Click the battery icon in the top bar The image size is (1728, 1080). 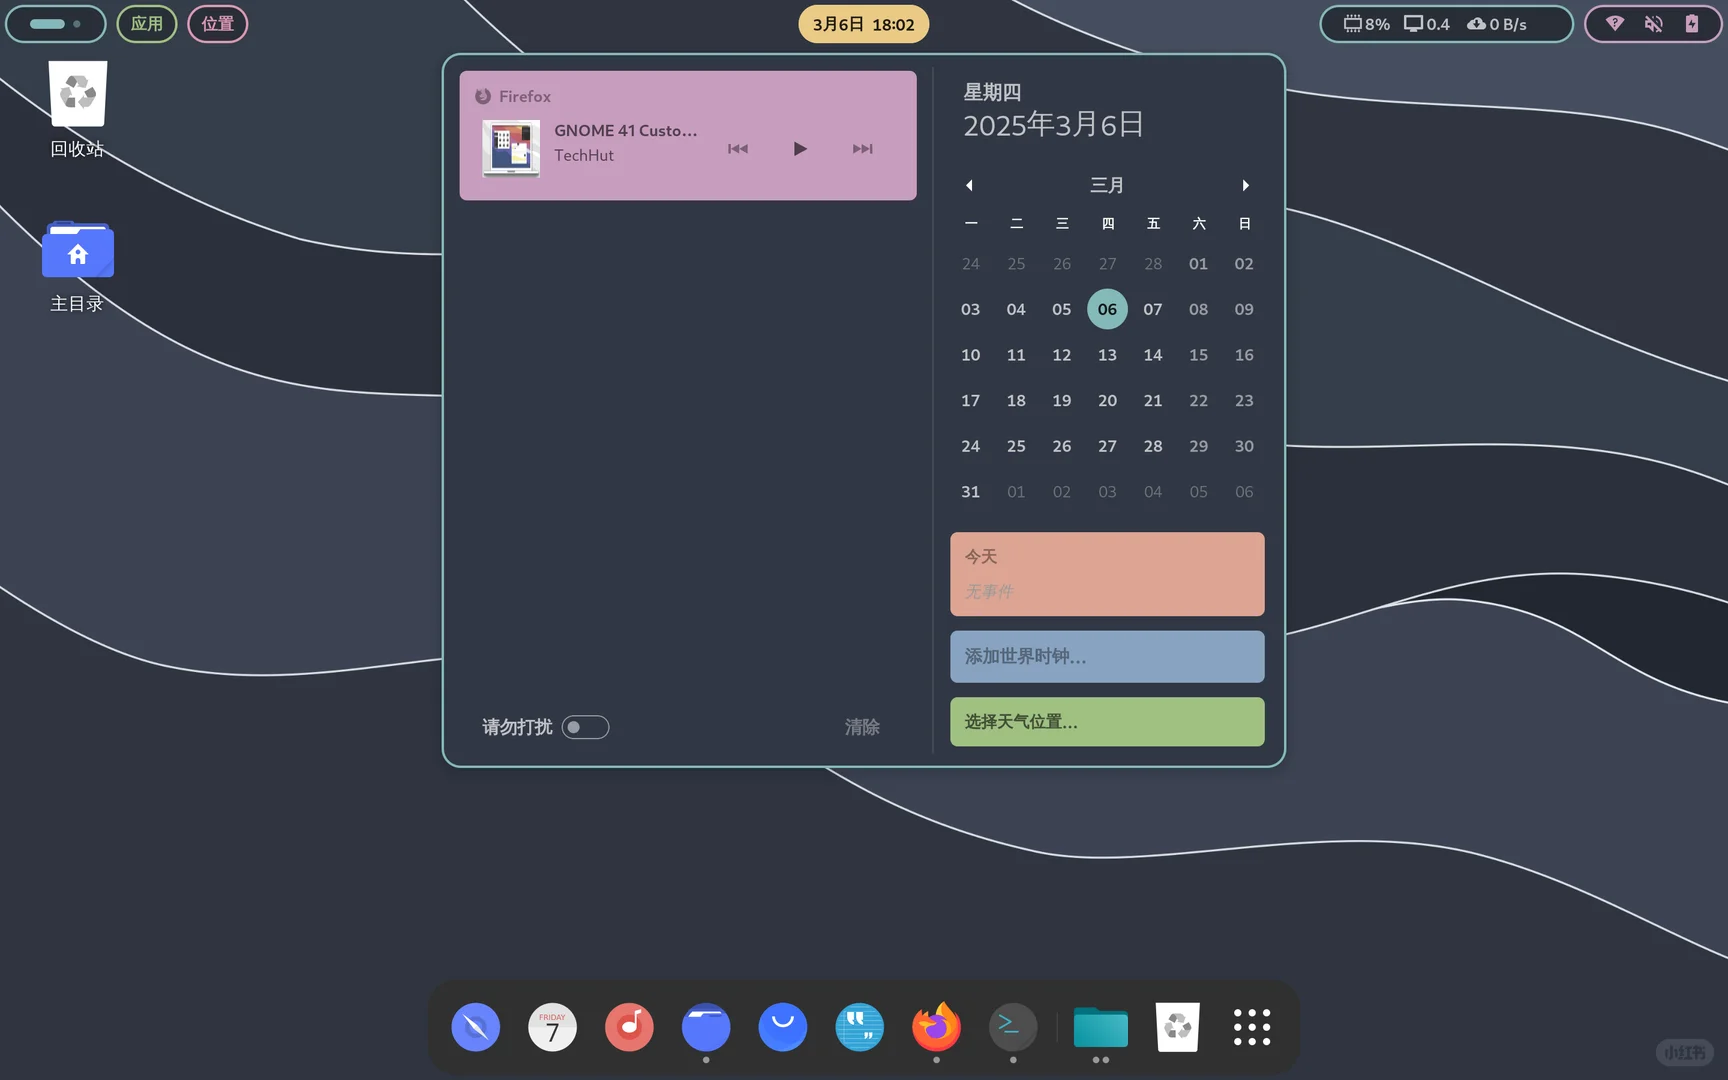[1692, 24]
